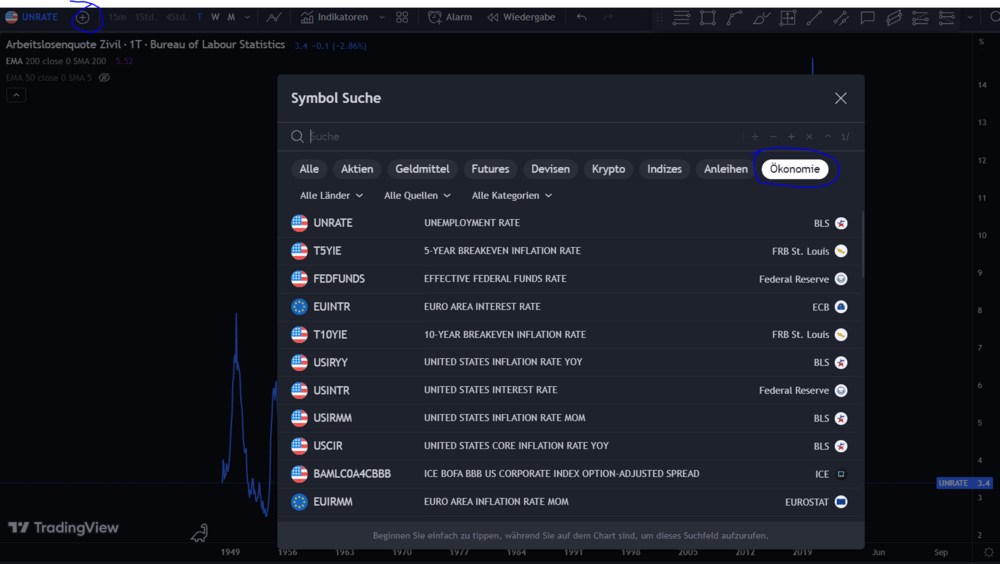1000x564 pixels.
Task: Click into the Suche search field
Action: [520, 137]
